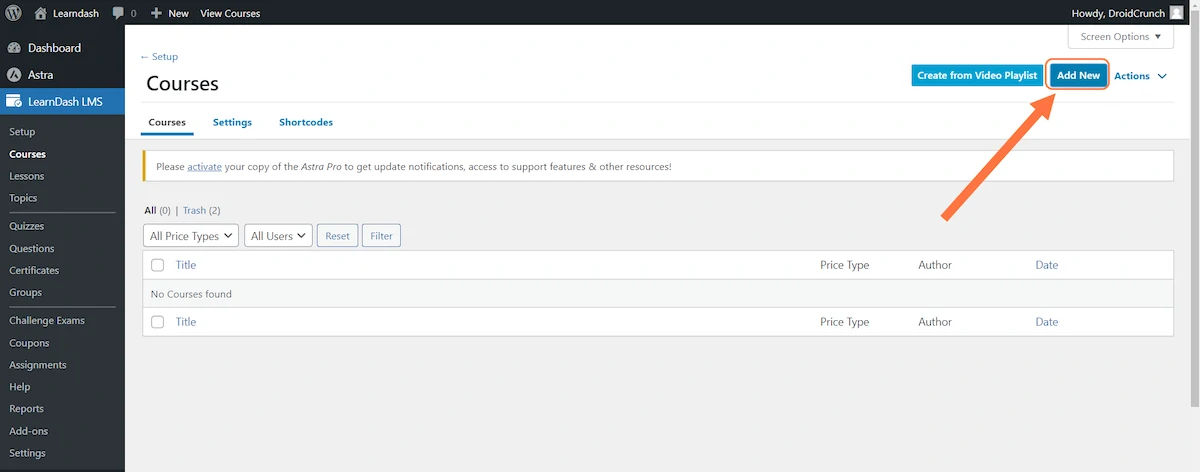Click the Filter button
This screenshot has height=472, width=1200.
tap(381, 236)
